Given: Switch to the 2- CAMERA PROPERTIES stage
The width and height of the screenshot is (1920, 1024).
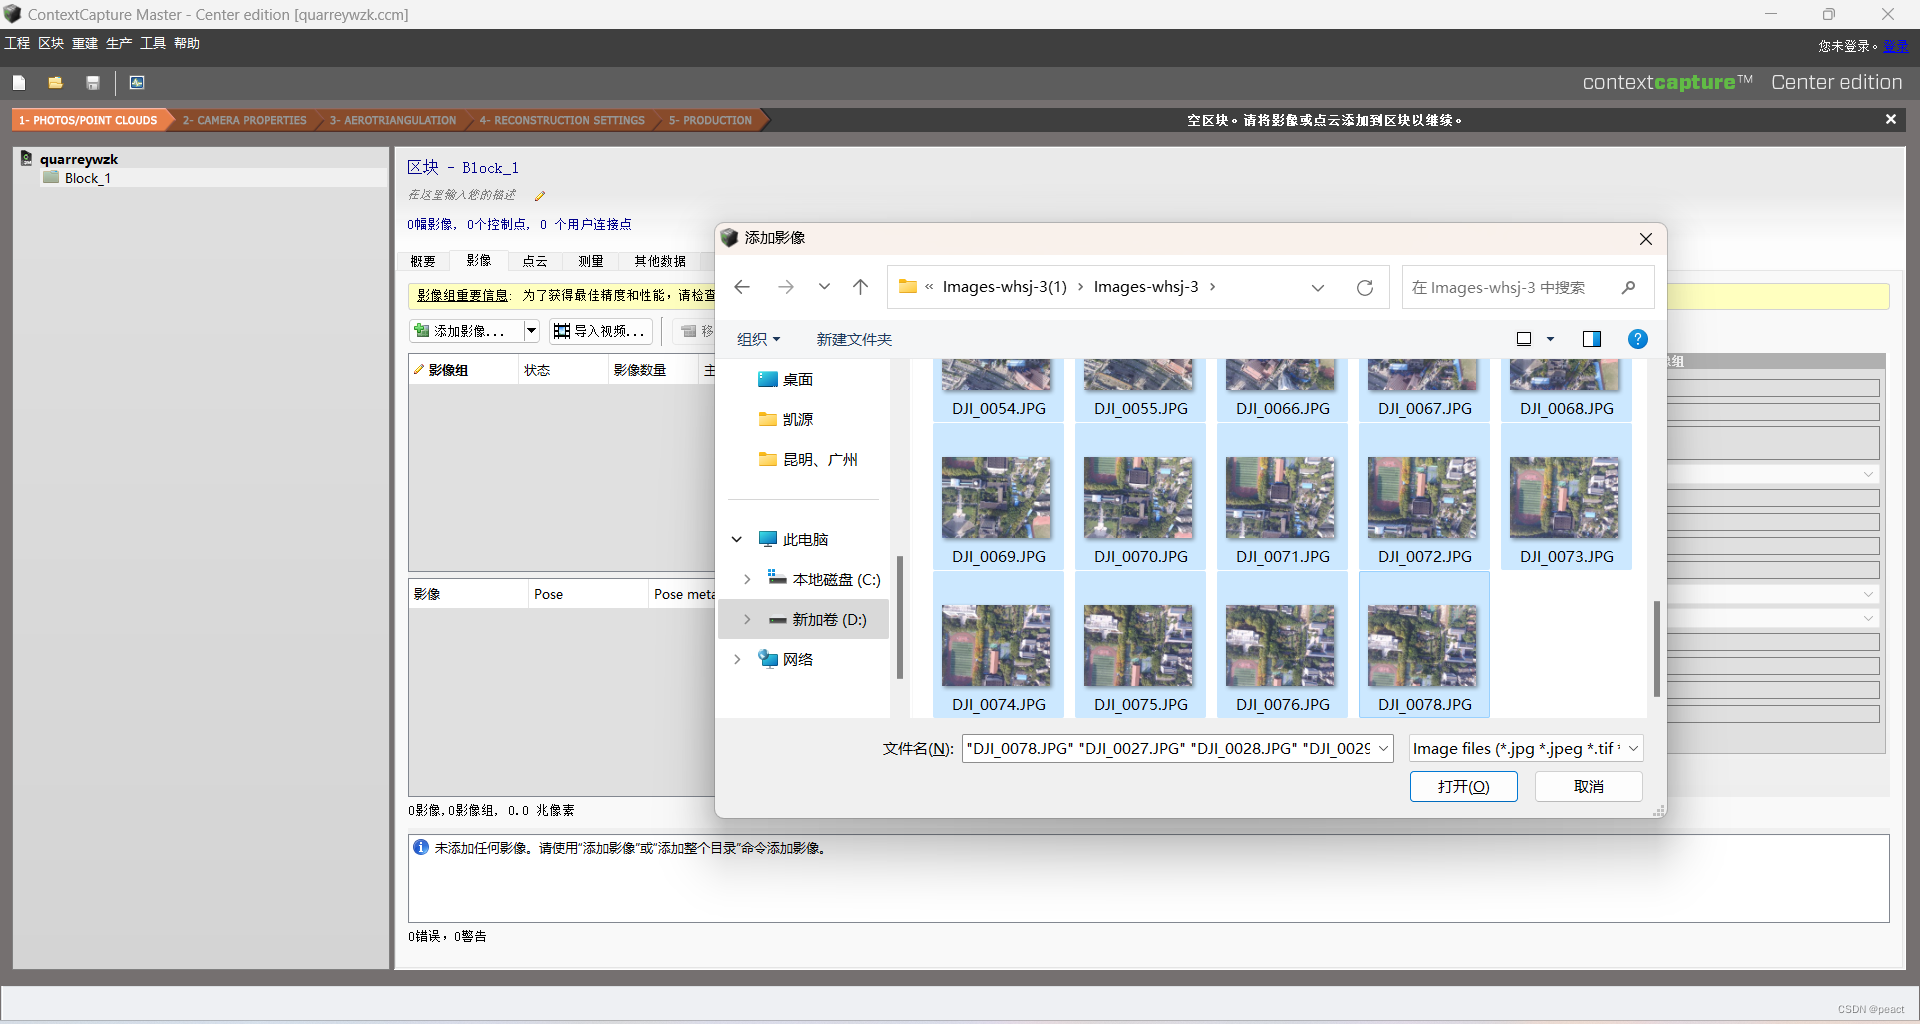Looking at the screenshot, I should [244, 120].
